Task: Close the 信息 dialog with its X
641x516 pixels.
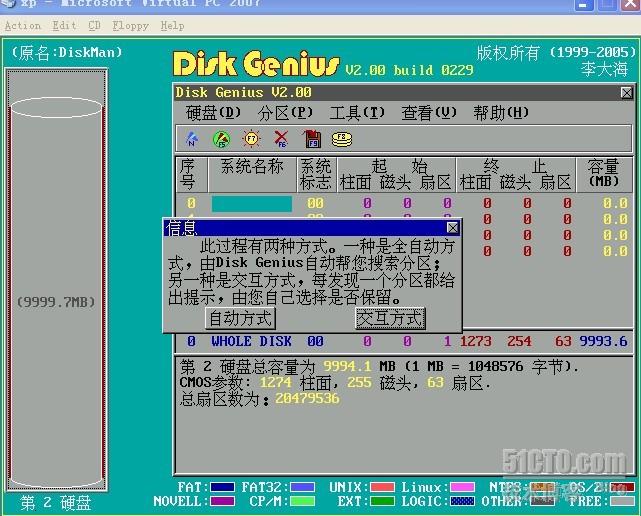Action: point(452,227)
